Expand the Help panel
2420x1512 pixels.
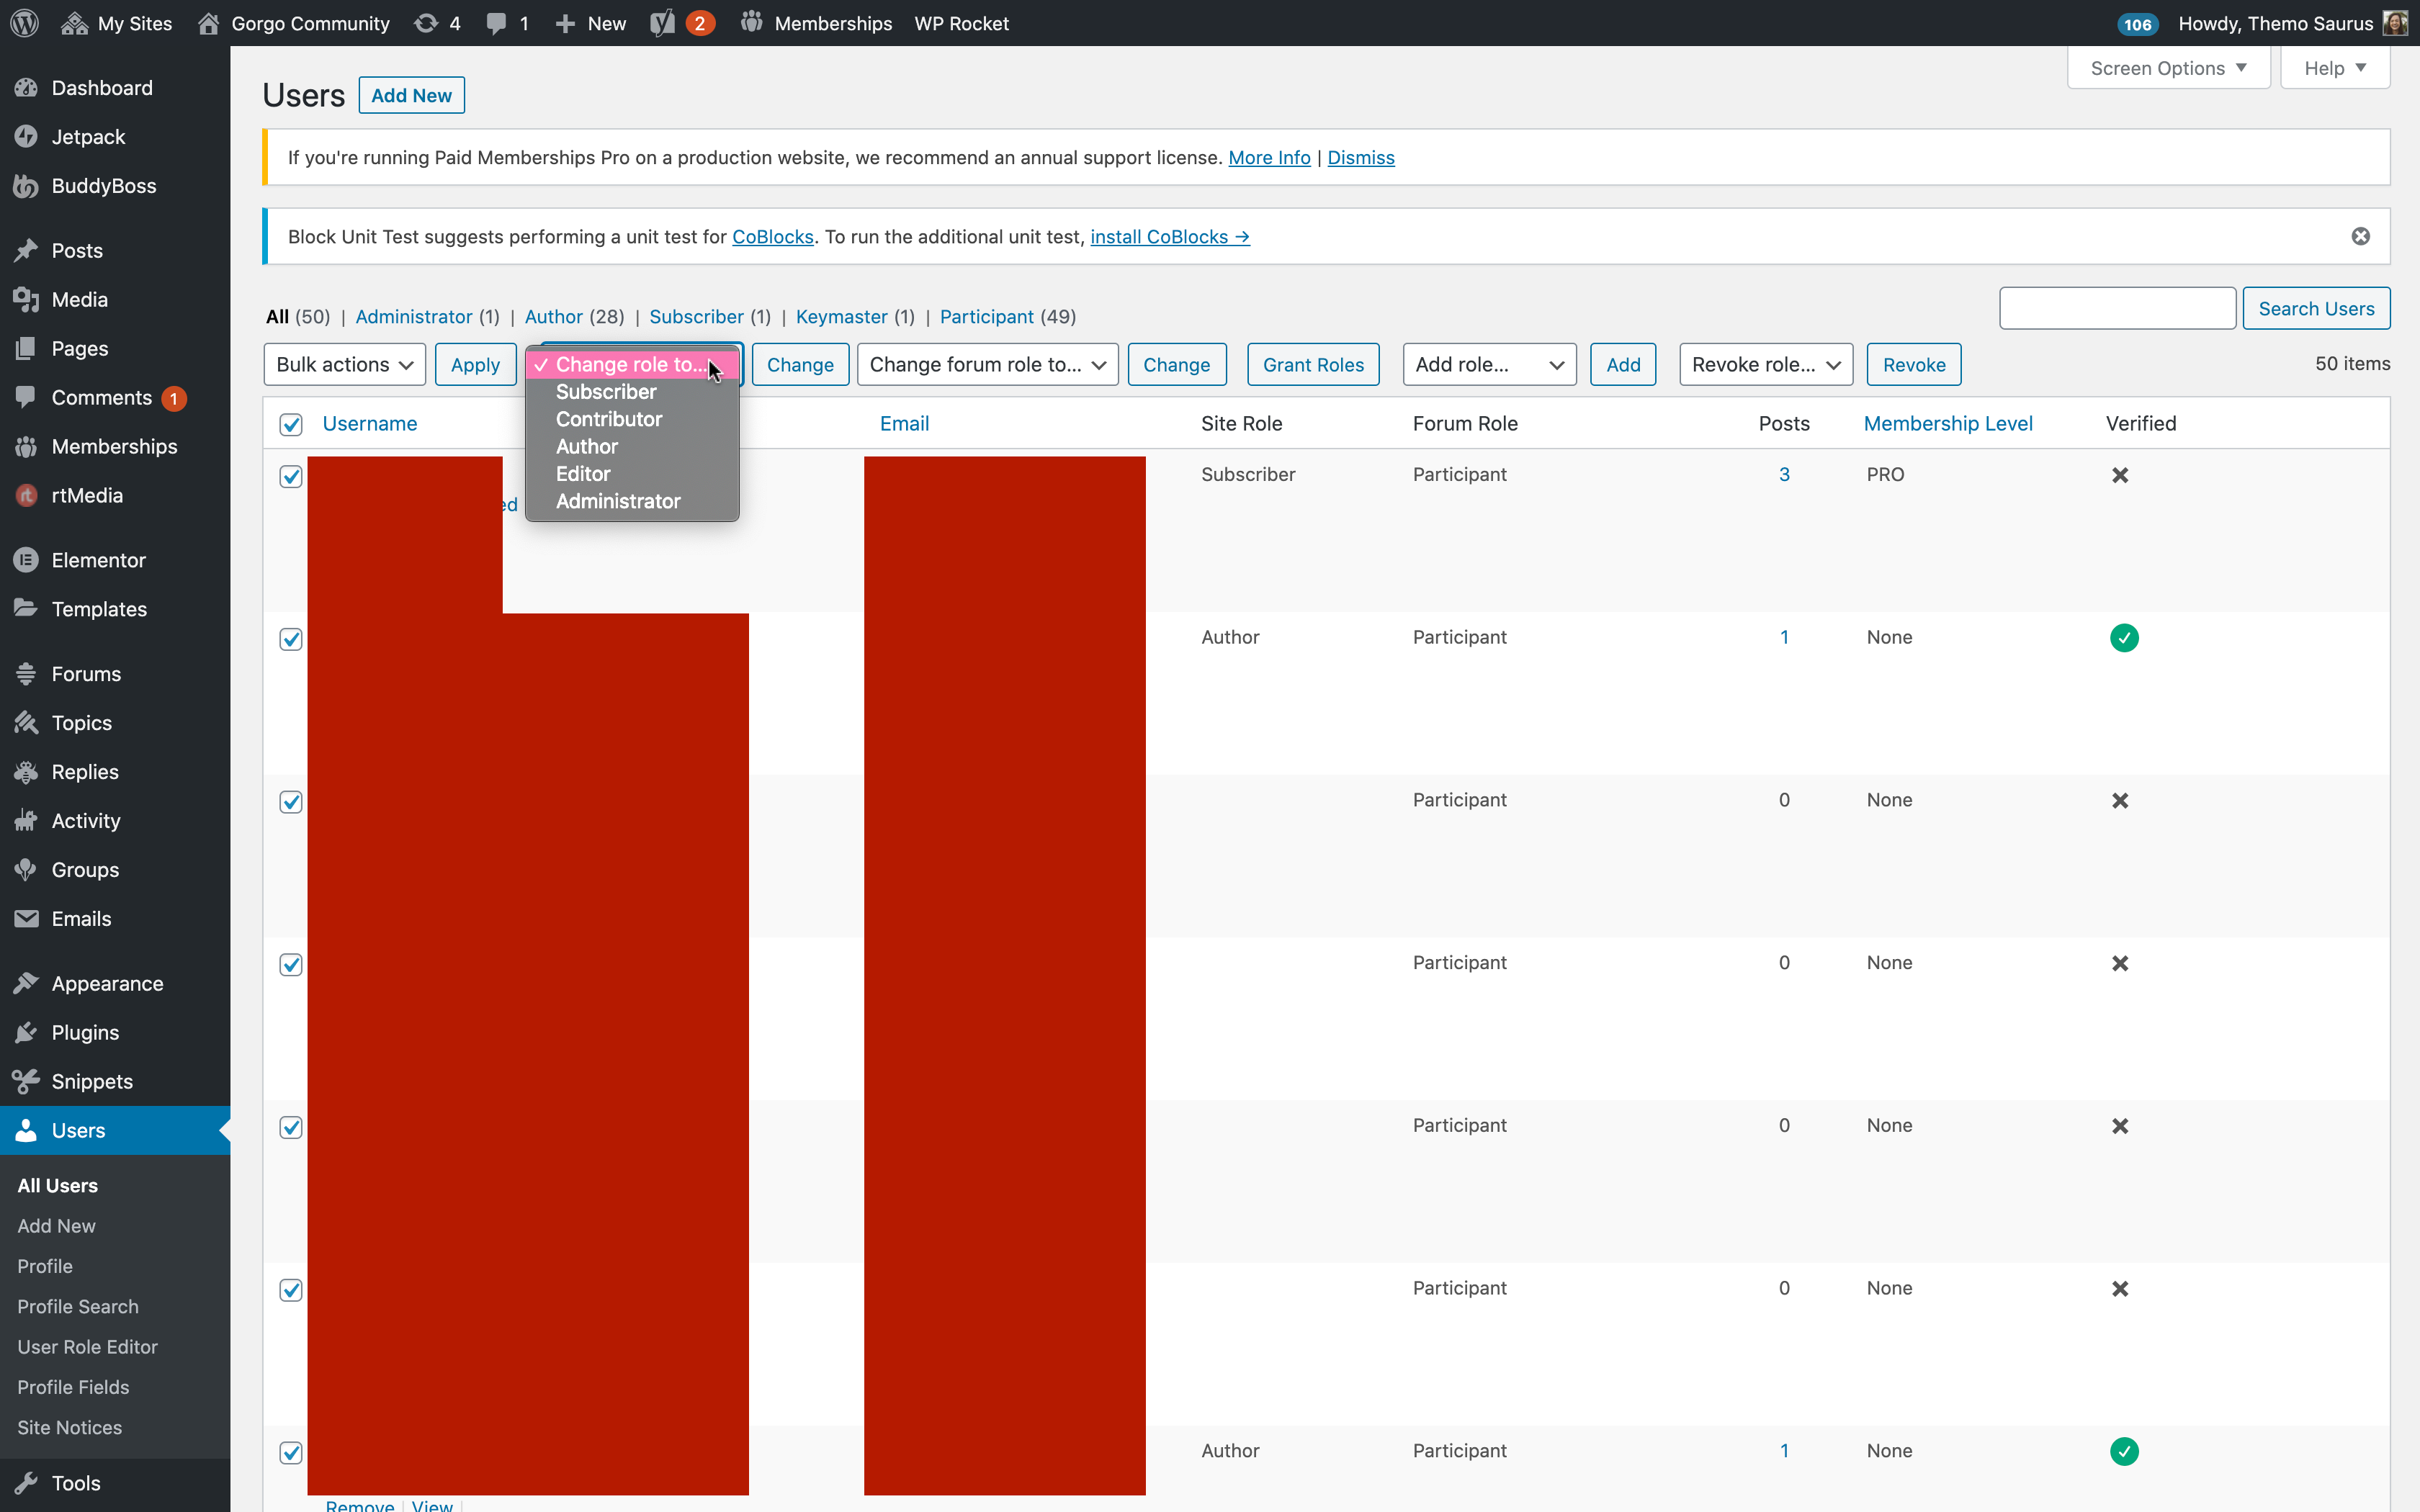(2335, 68)
